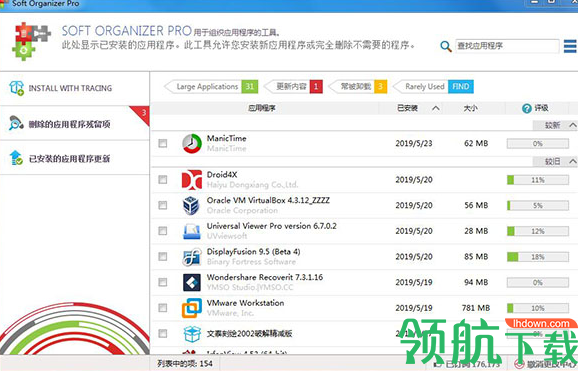Enable the DisplayFusion 9.5 checkbox

point(163,257)
